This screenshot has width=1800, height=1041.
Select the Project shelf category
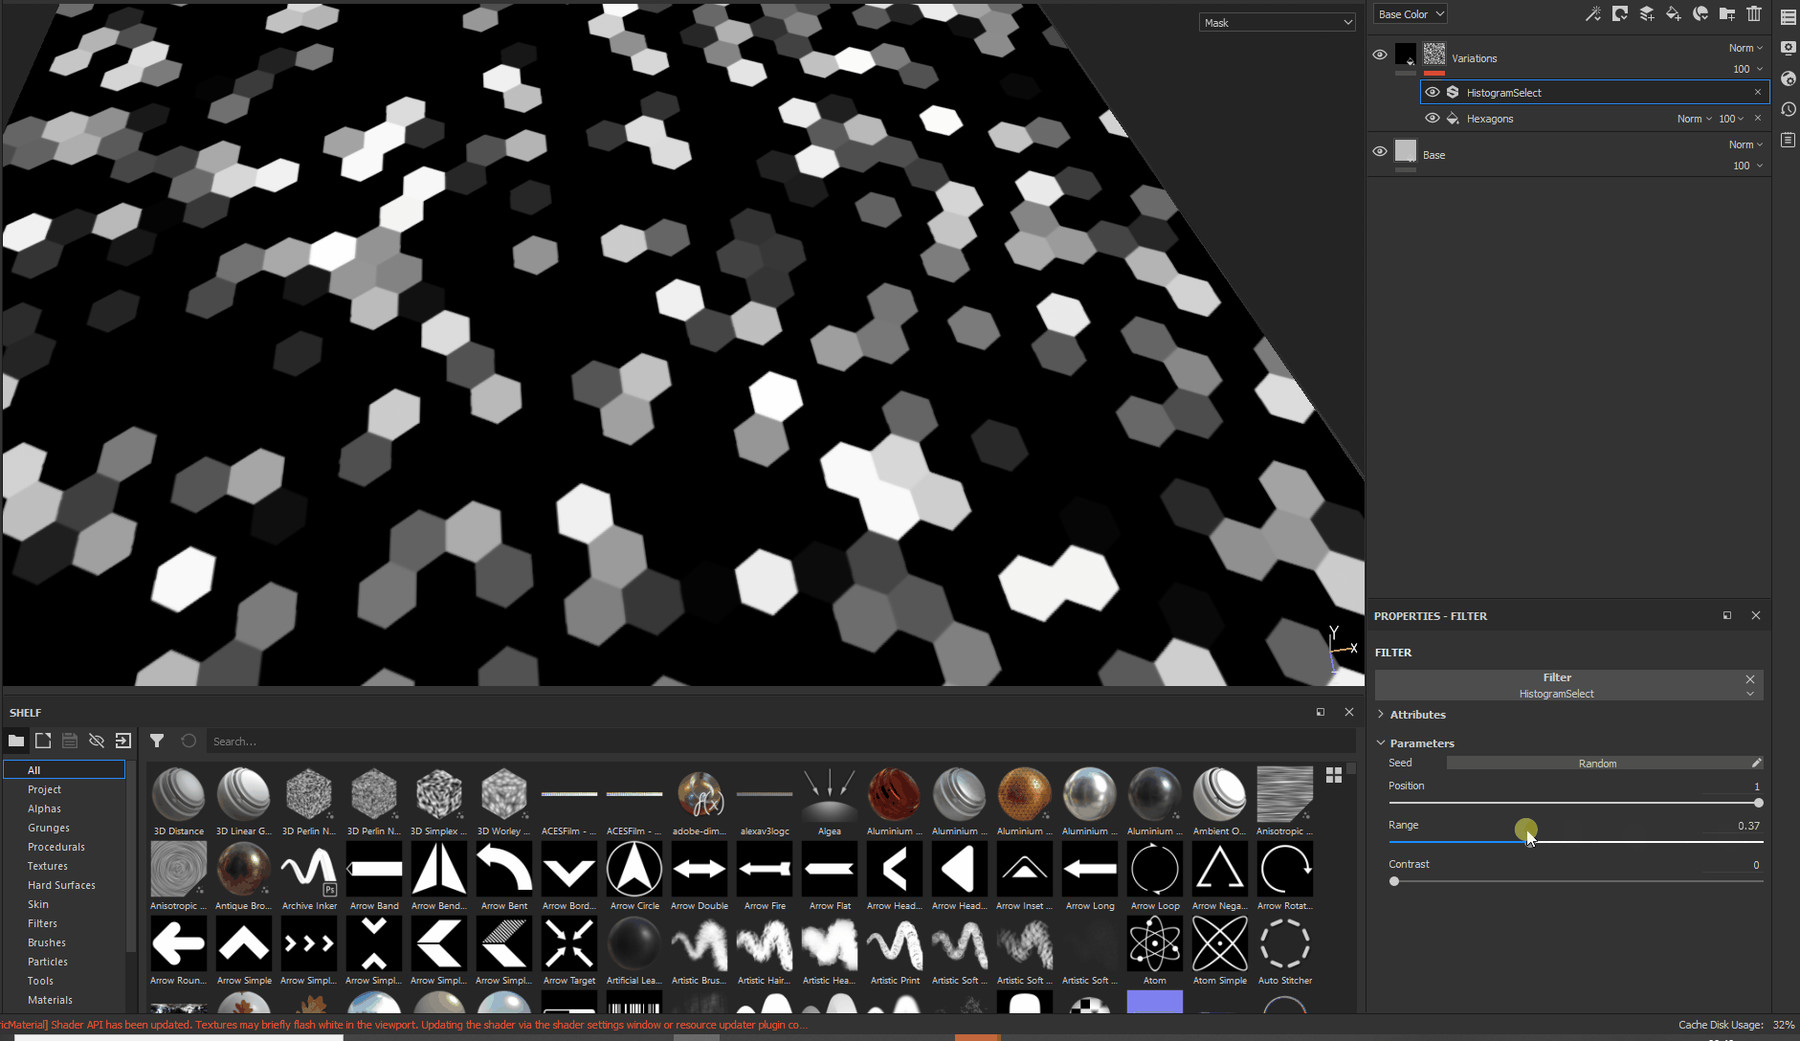(x=44, y=789)
